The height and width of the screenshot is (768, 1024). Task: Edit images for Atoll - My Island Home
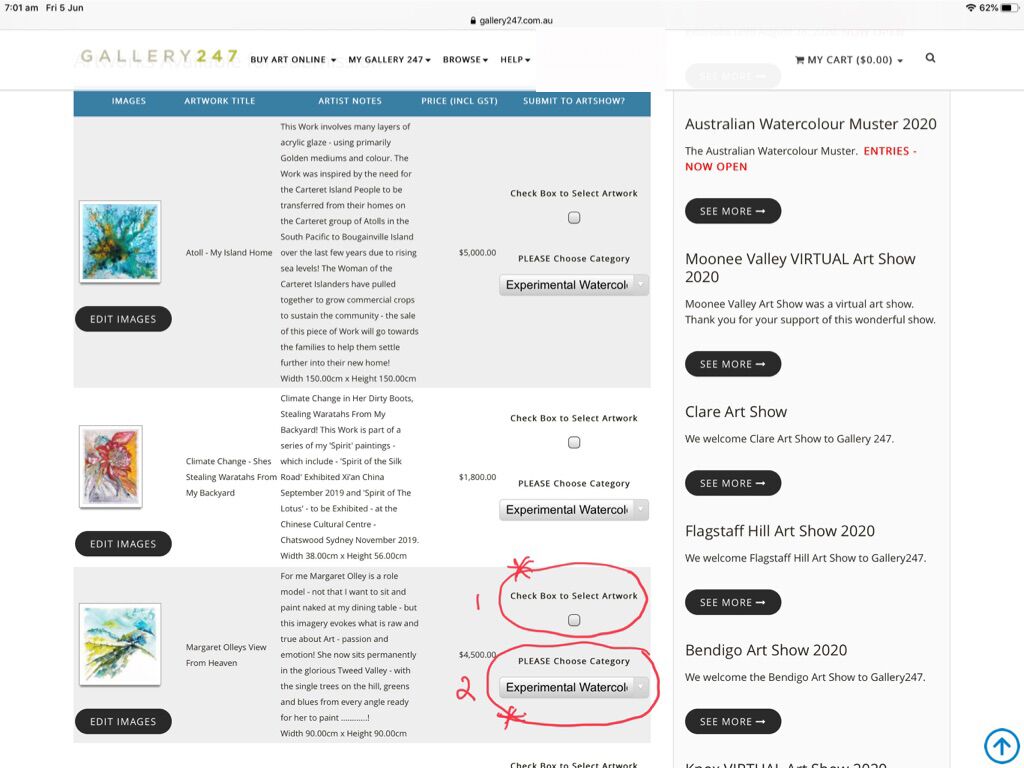pos(123,319)
